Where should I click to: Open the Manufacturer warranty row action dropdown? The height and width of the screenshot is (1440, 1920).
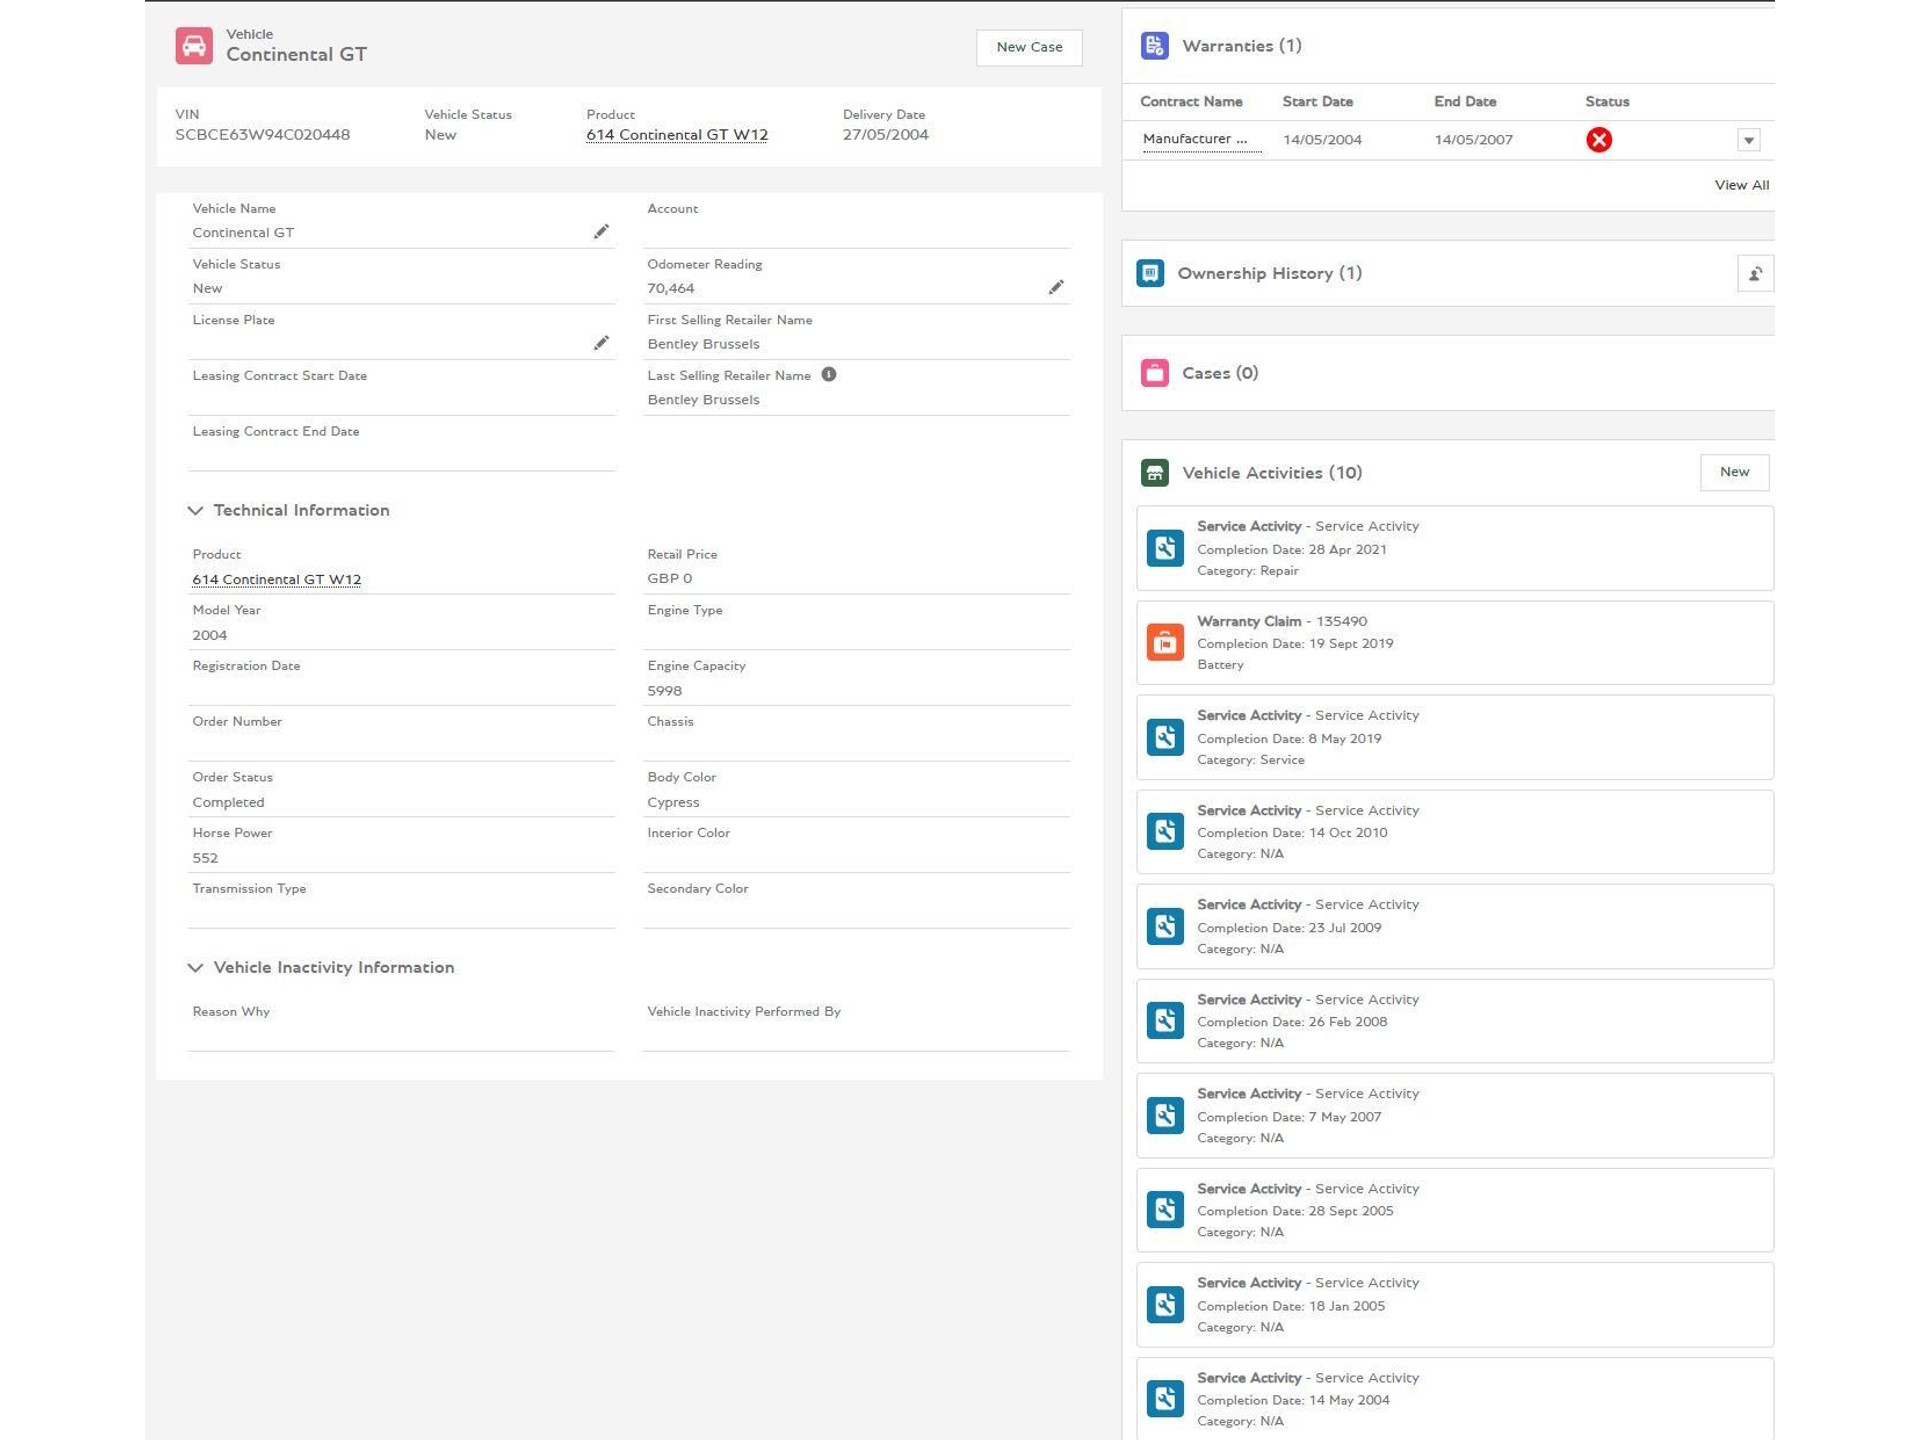pos(1749,140)
